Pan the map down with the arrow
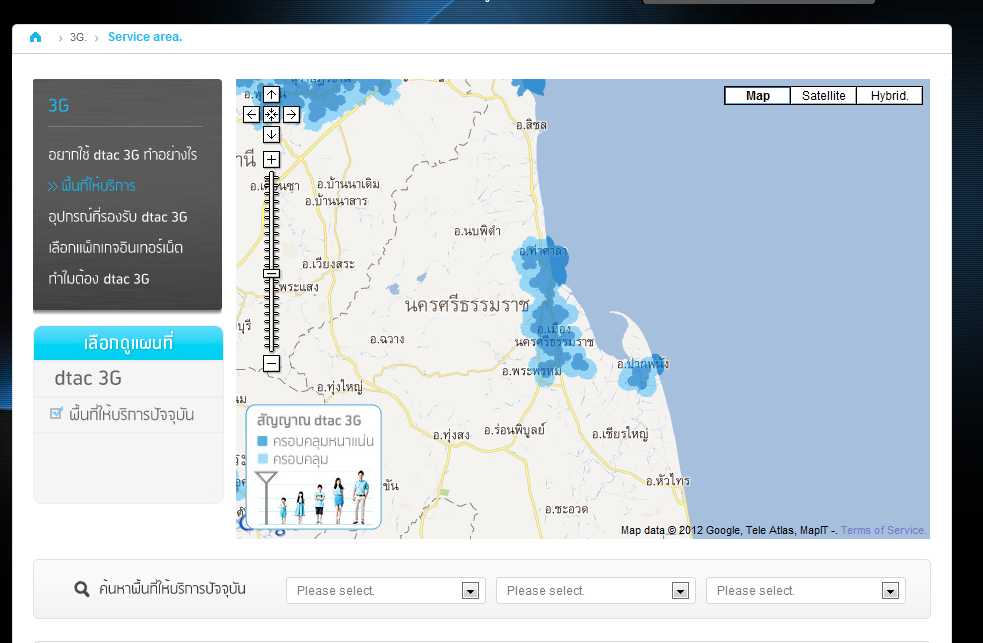The image size is (983, 643). [271, 134]
